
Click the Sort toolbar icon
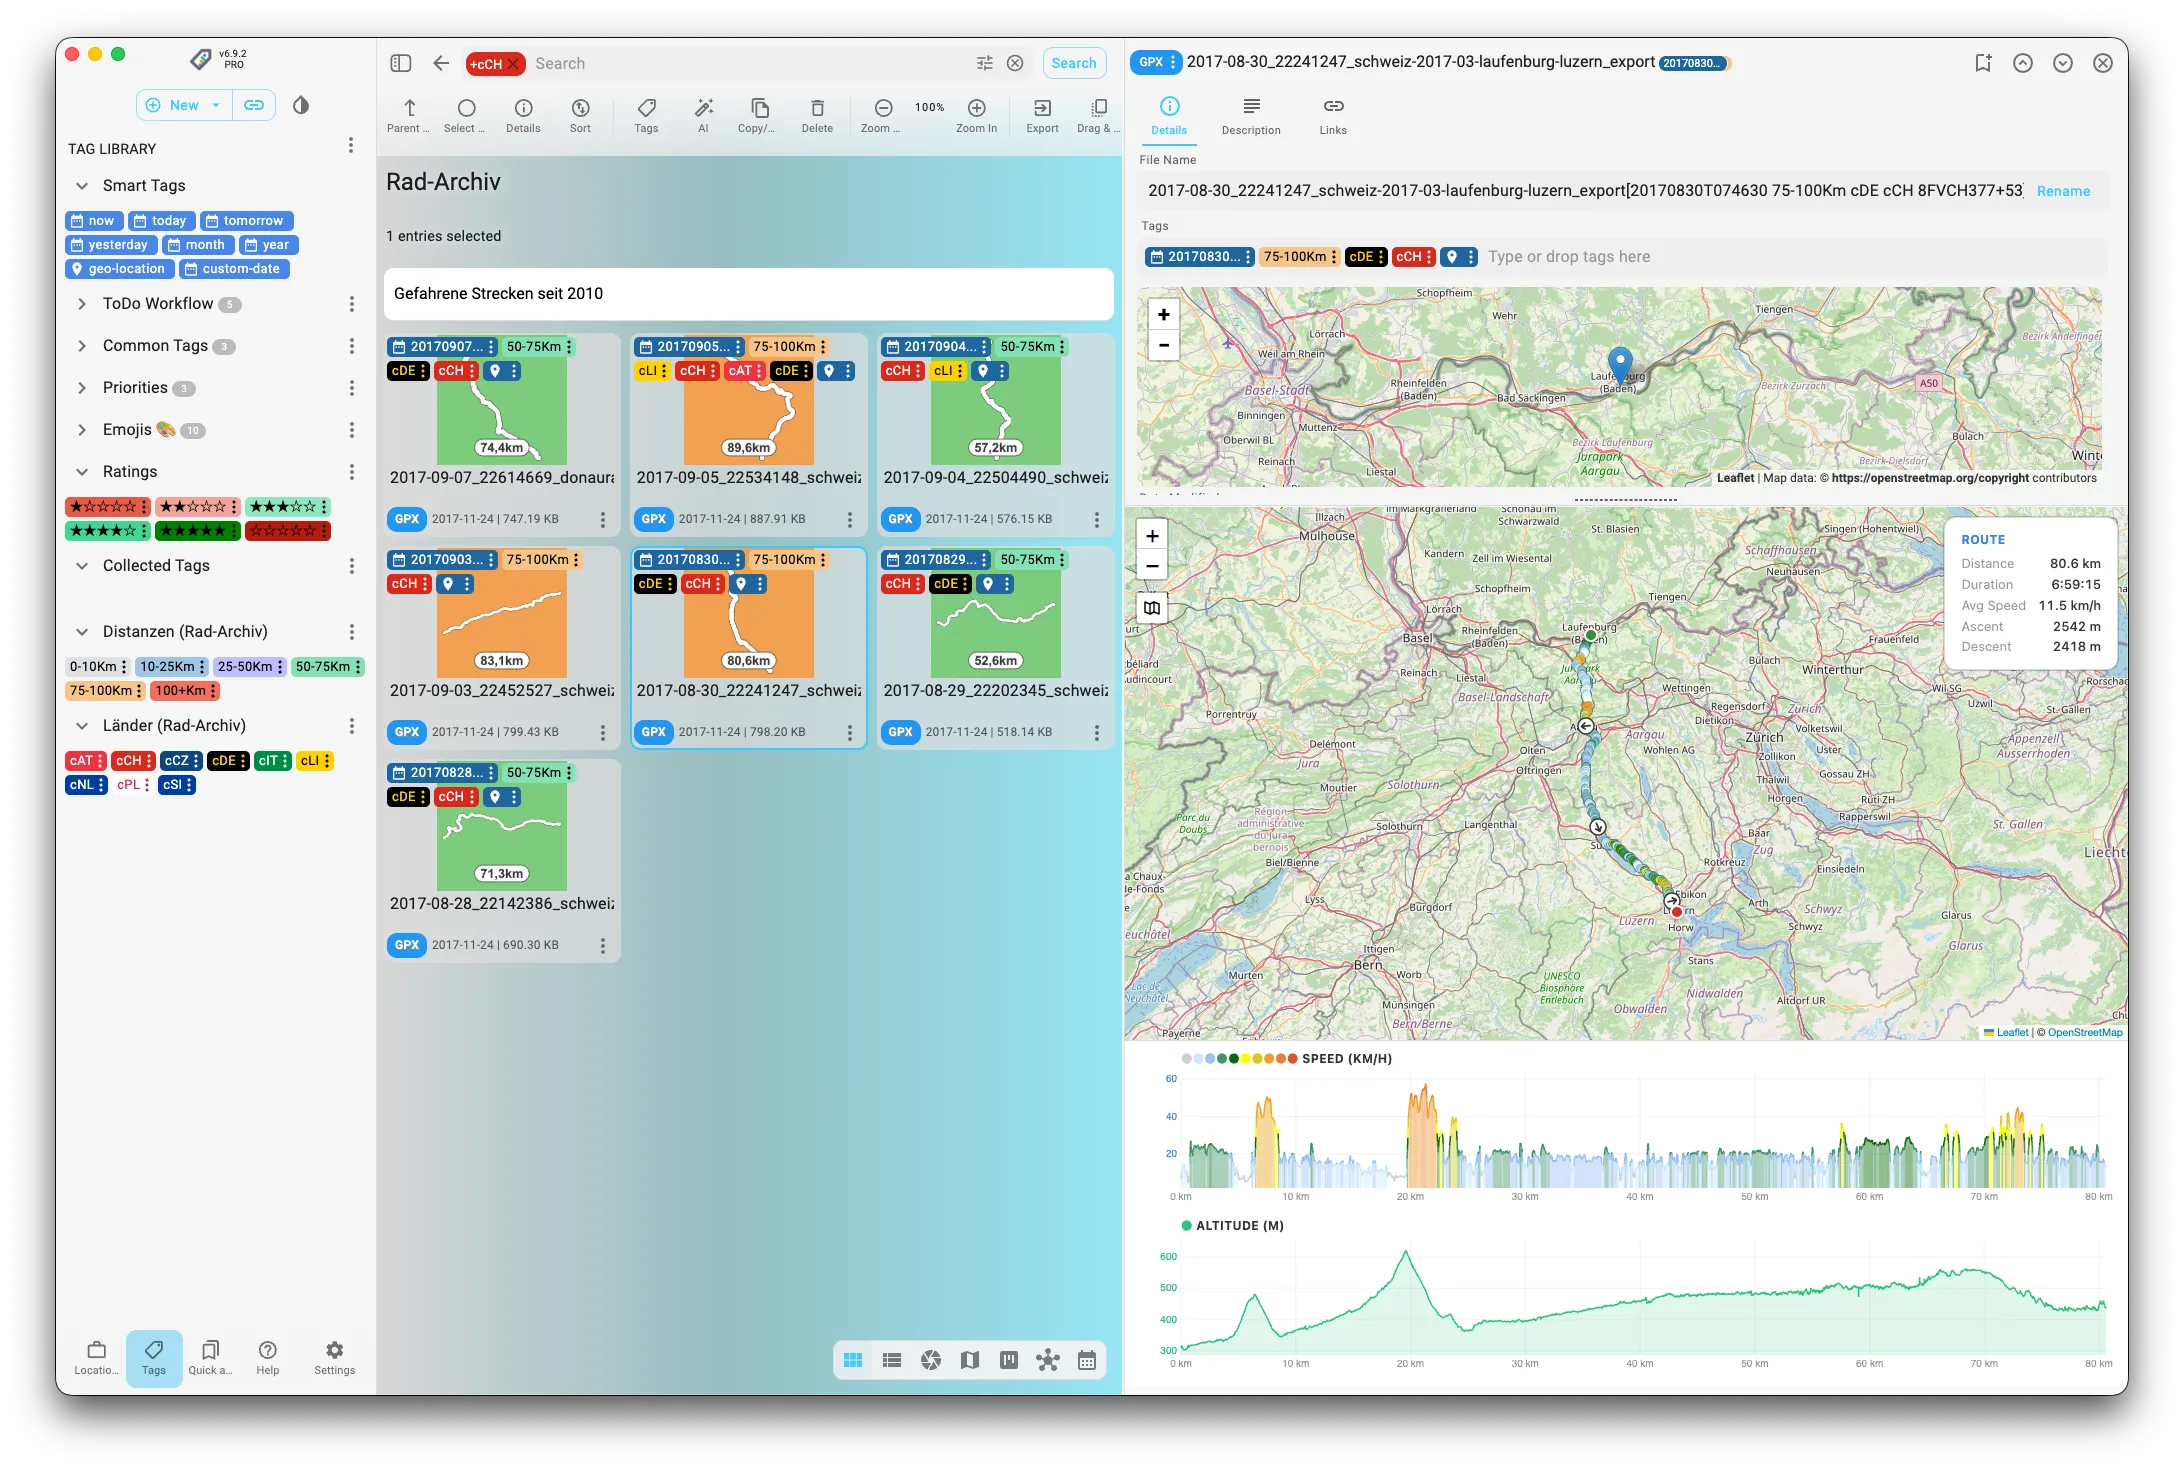pos(580,108)
